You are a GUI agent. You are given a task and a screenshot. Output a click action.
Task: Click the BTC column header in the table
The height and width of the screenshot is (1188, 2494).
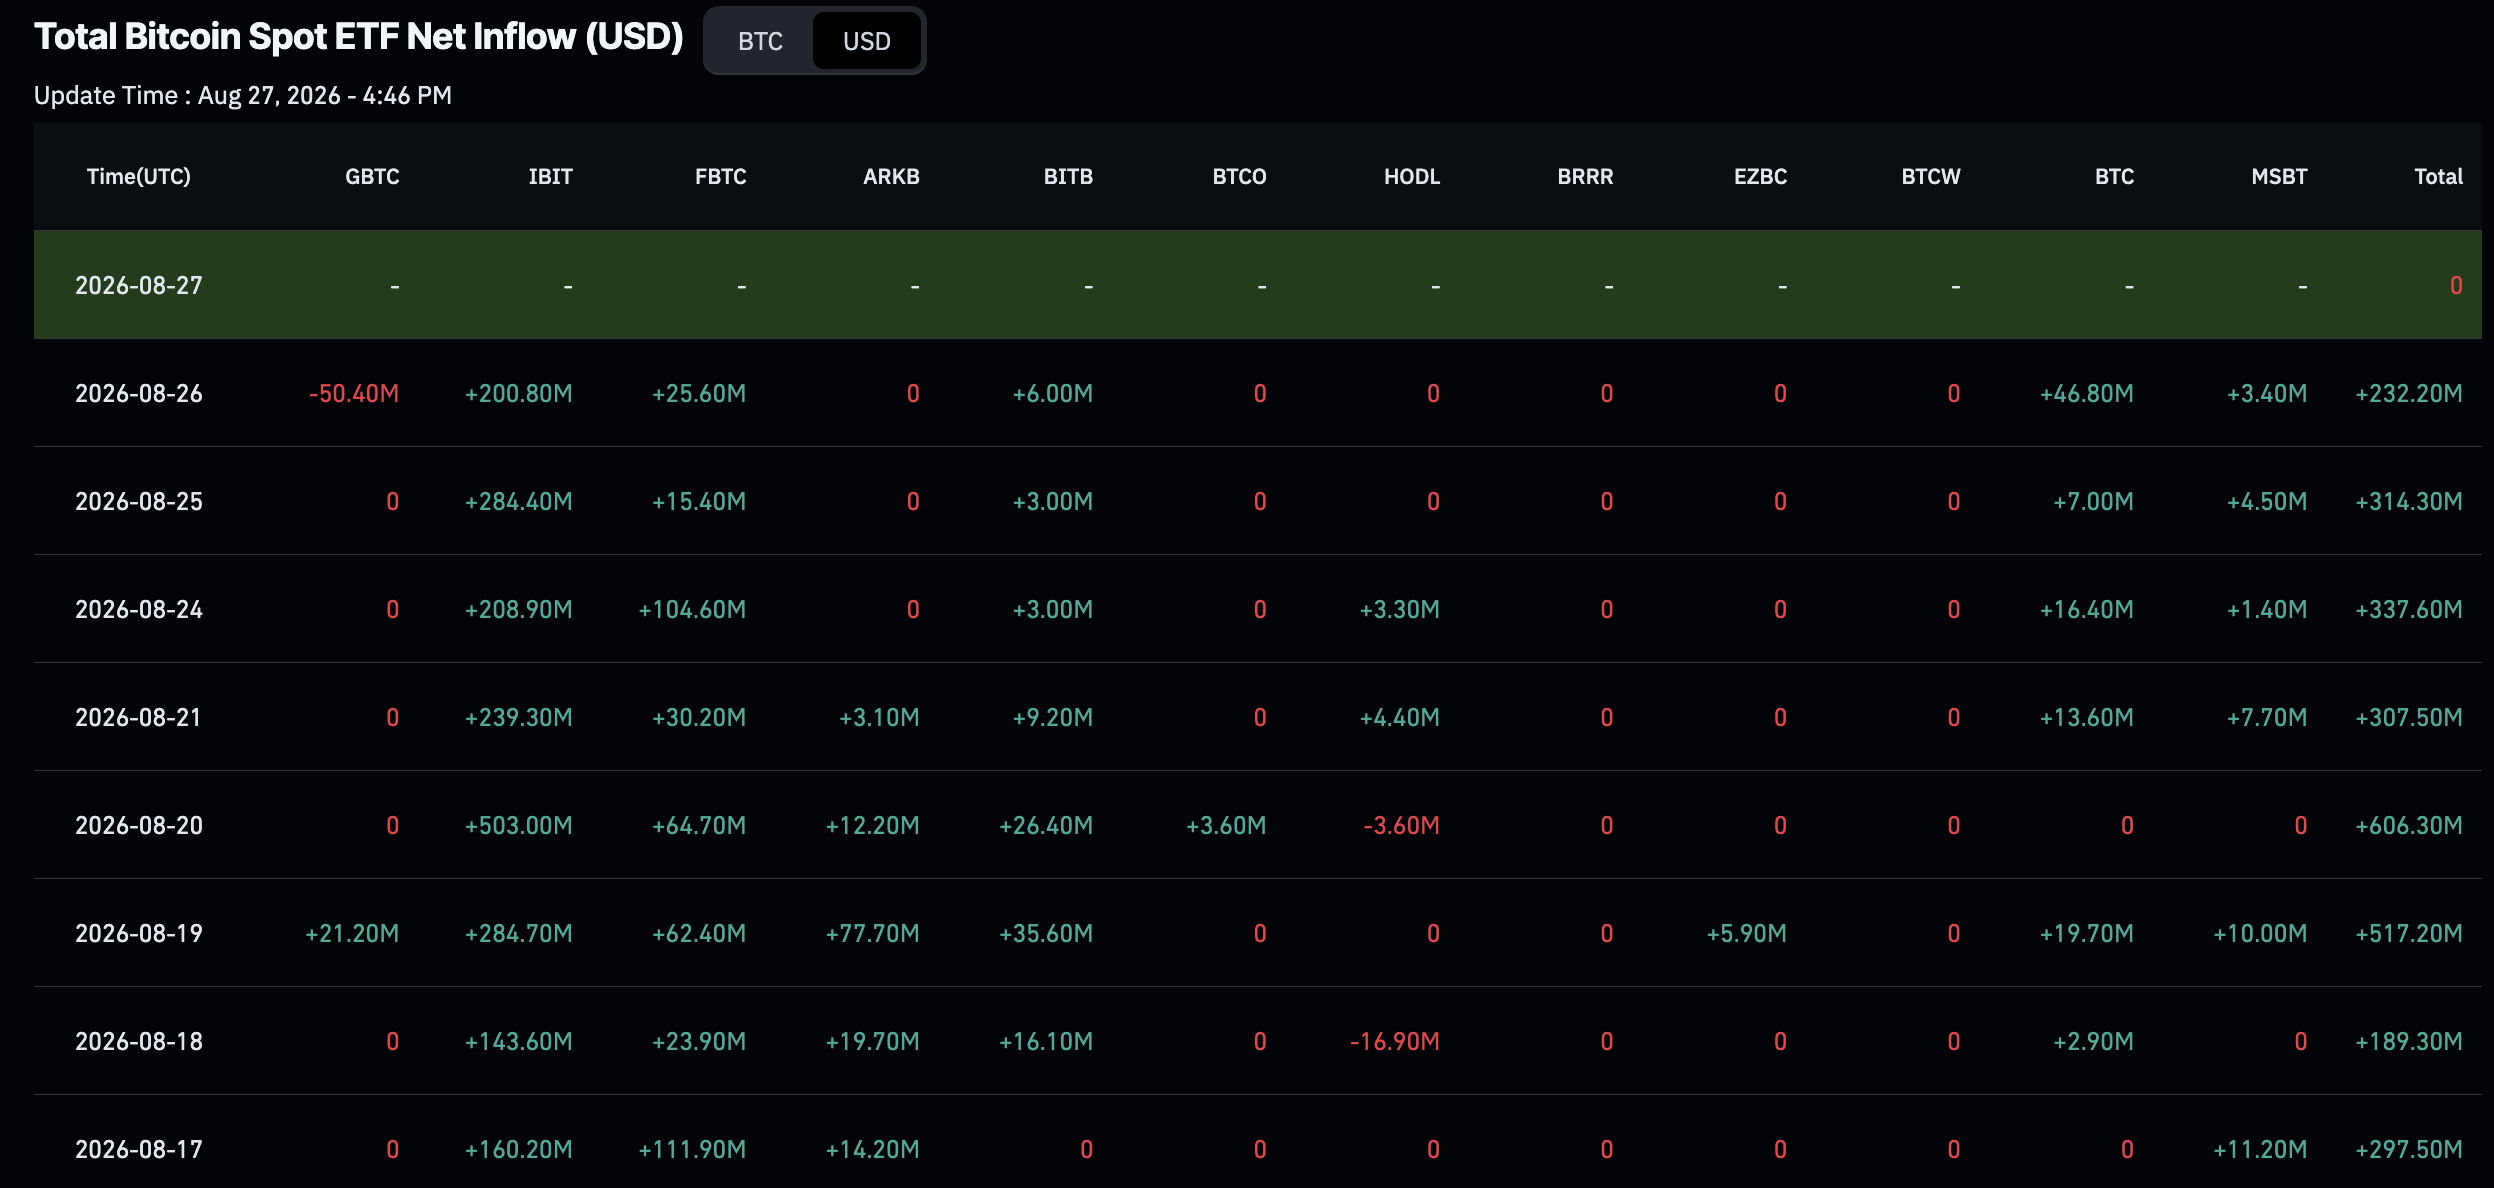point(2114,177)
